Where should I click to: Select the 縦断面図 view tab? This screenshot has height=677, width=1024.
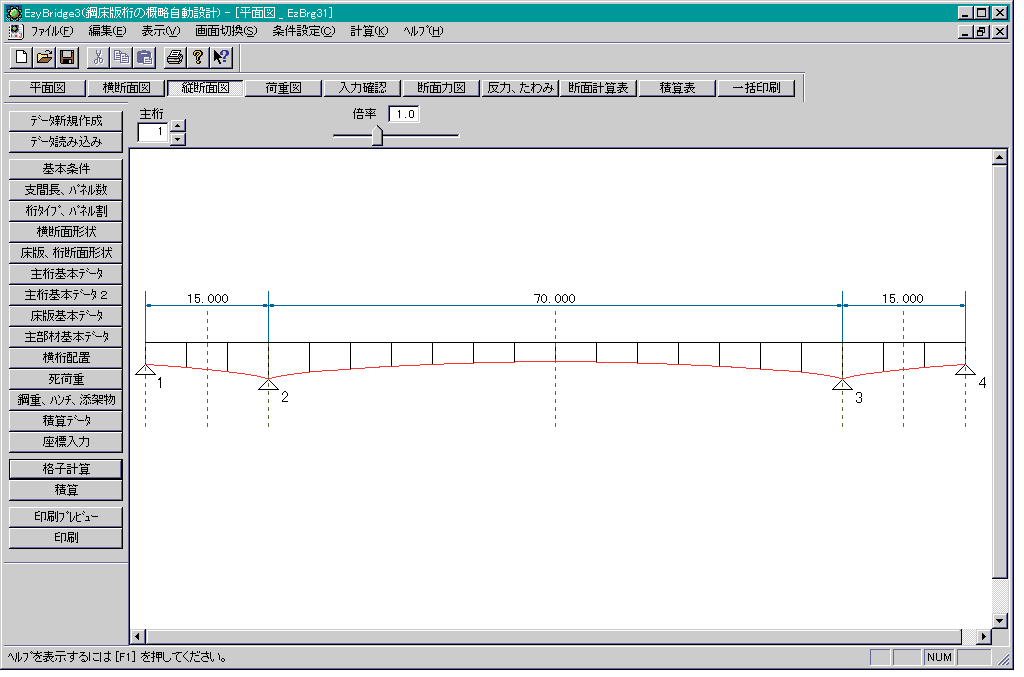(x=205, y=88)
